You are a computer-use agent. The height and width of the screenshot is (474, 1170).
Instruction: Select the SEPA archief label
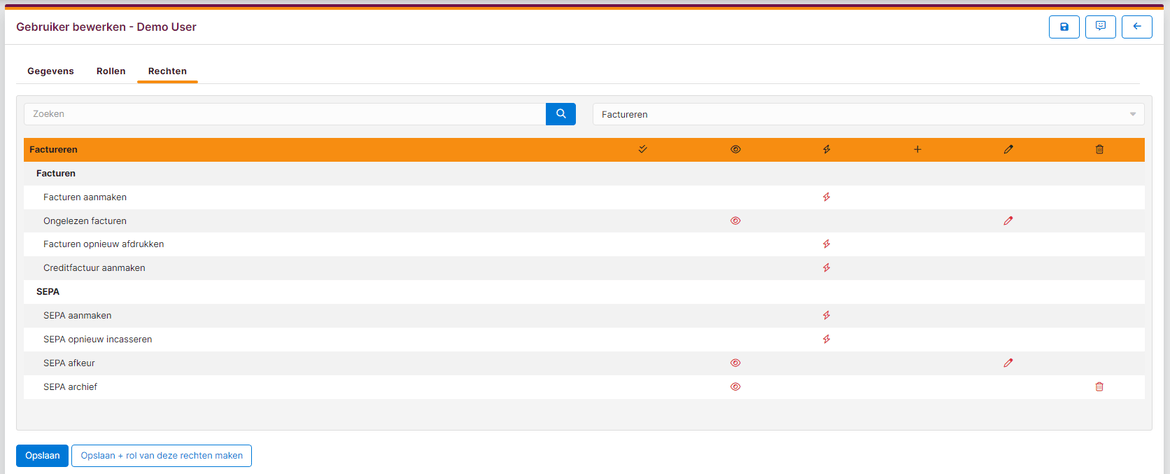pos(71,387)
